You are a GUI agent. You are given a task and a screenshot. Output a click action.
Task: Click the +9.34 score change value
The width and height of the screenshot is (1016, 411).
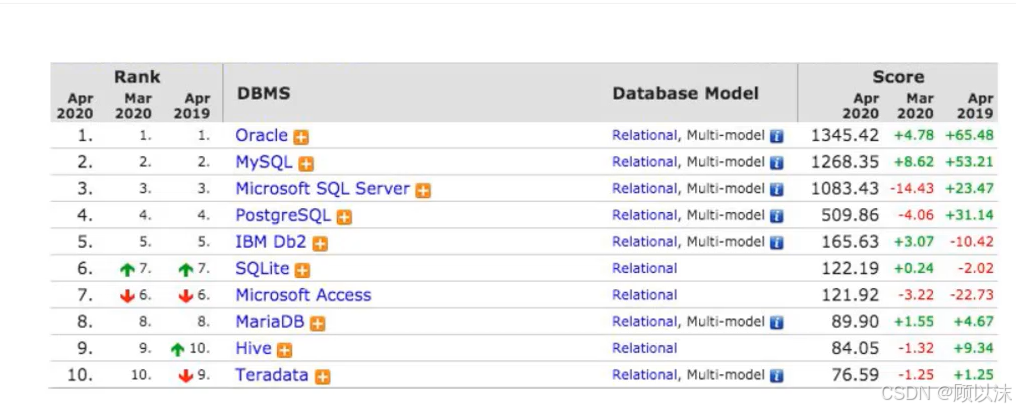click(973, 348)
